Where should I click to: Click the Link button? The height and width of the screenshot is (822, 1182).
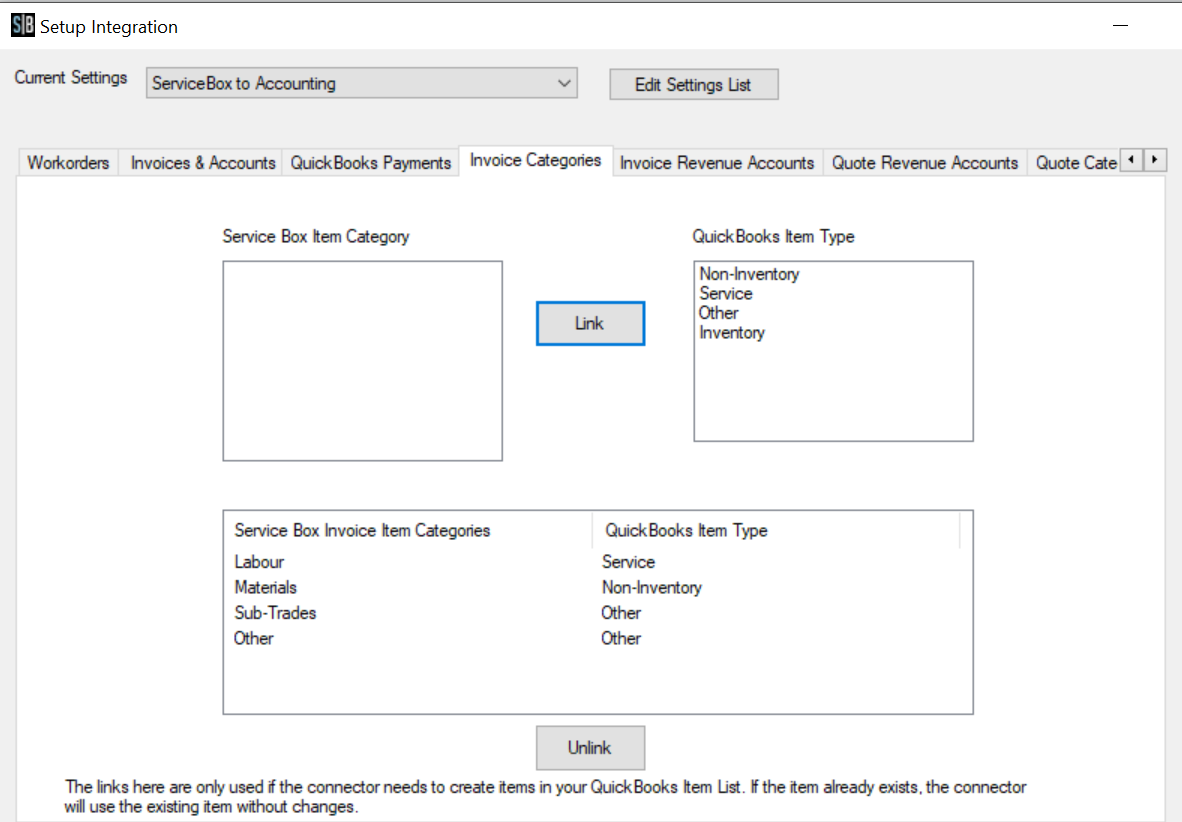(x=590, y=324)
